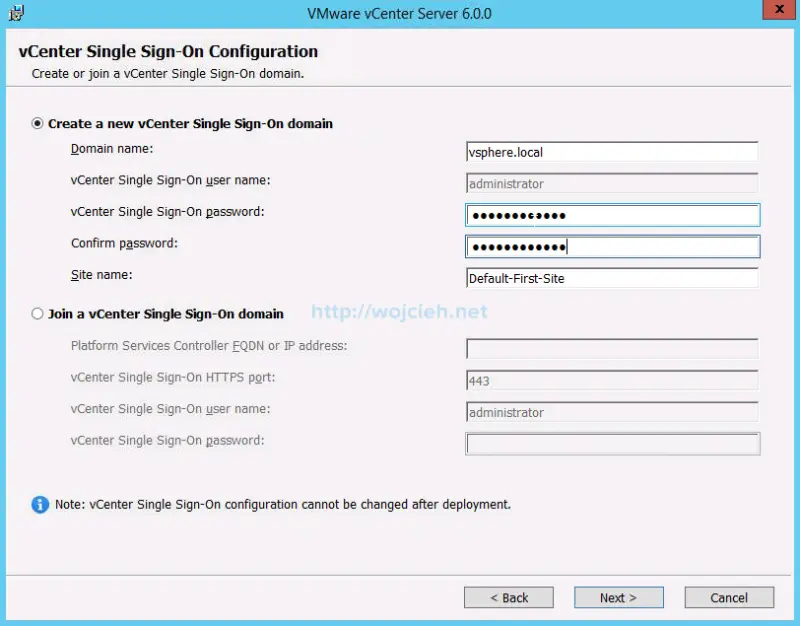Click the Site name field showing Default-First-Site

tap(611, 278)
